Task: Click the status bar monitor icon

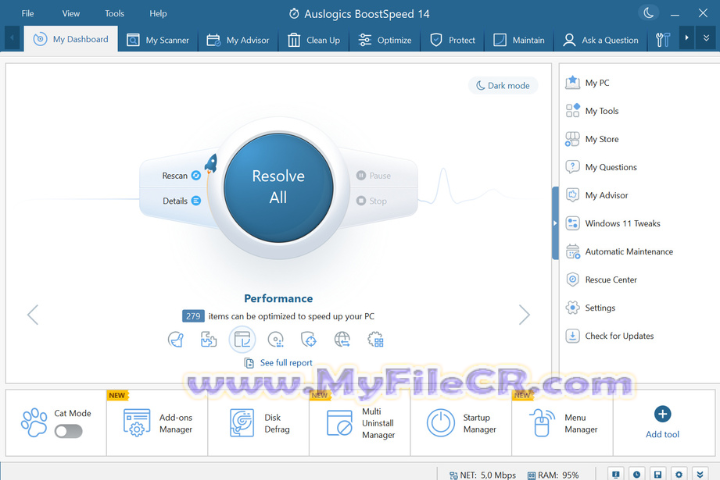Action: point(616,474)
